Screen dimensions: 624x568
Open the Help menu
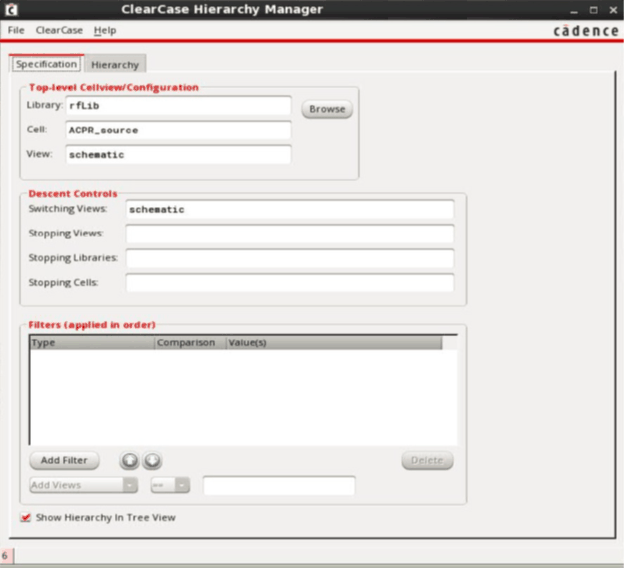[x=105, y=30]
